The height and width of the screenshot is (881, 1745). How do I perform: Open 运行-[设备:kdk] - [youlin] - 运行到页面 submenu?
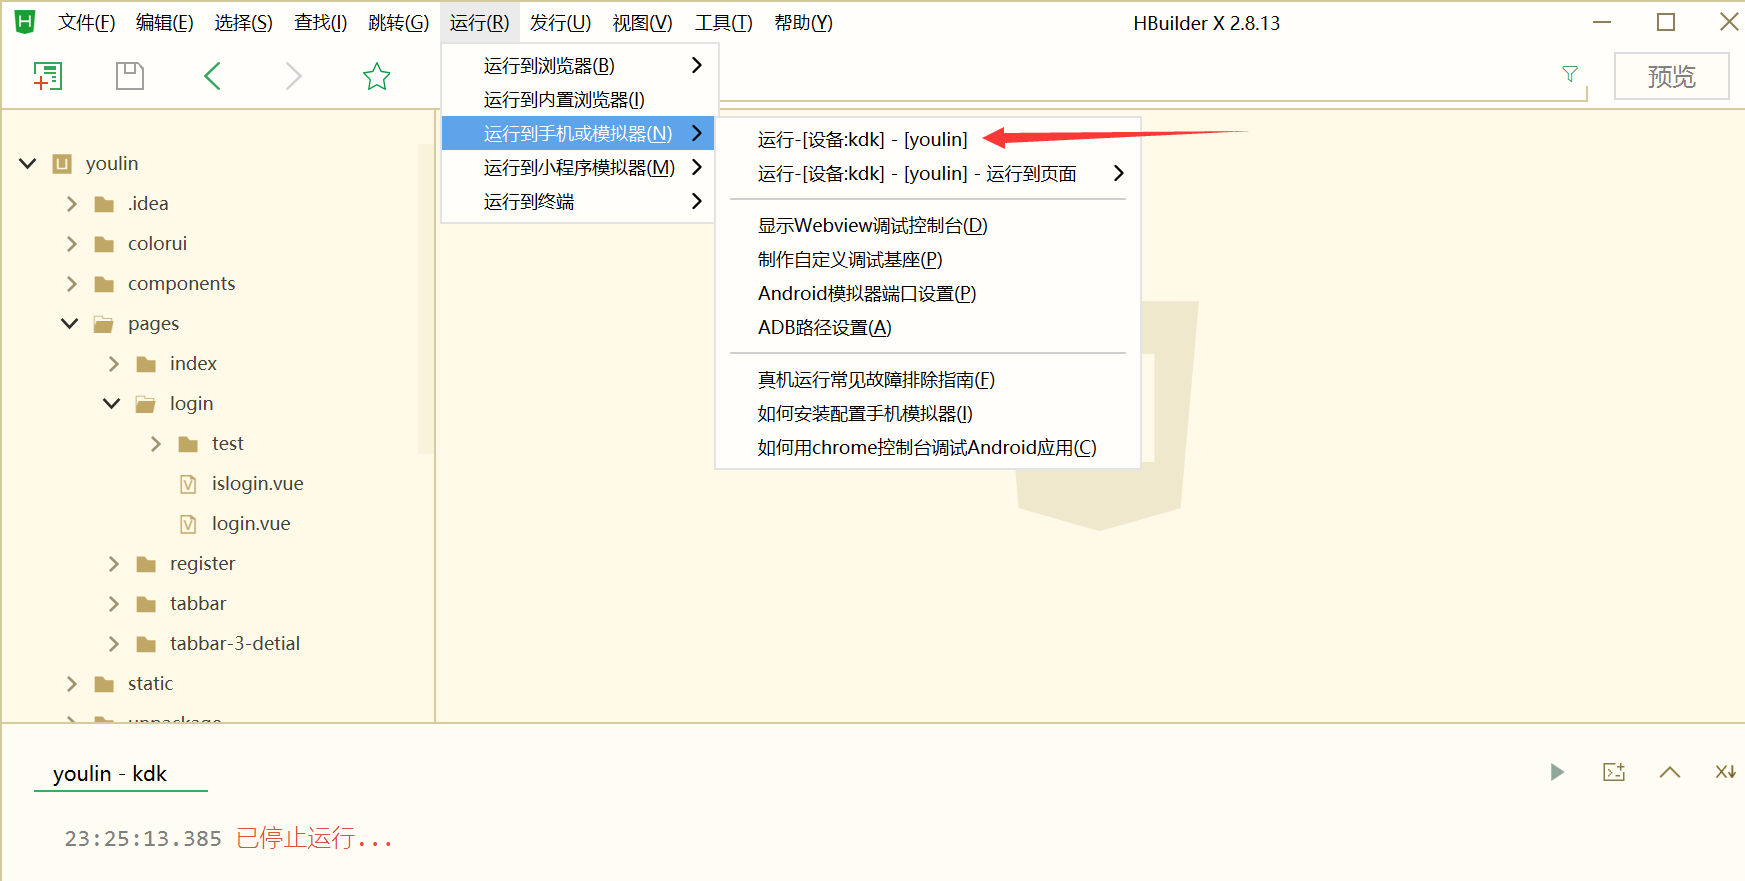(x=928, y=174)
